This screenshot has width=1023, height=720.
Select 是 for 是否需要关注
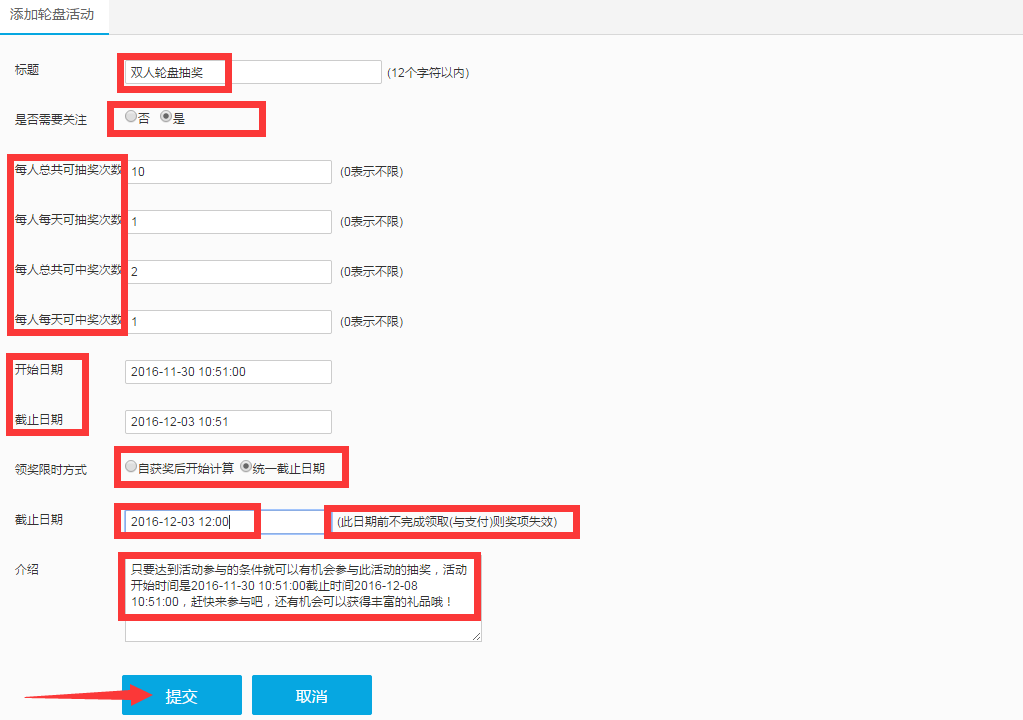tap(166, 117)
